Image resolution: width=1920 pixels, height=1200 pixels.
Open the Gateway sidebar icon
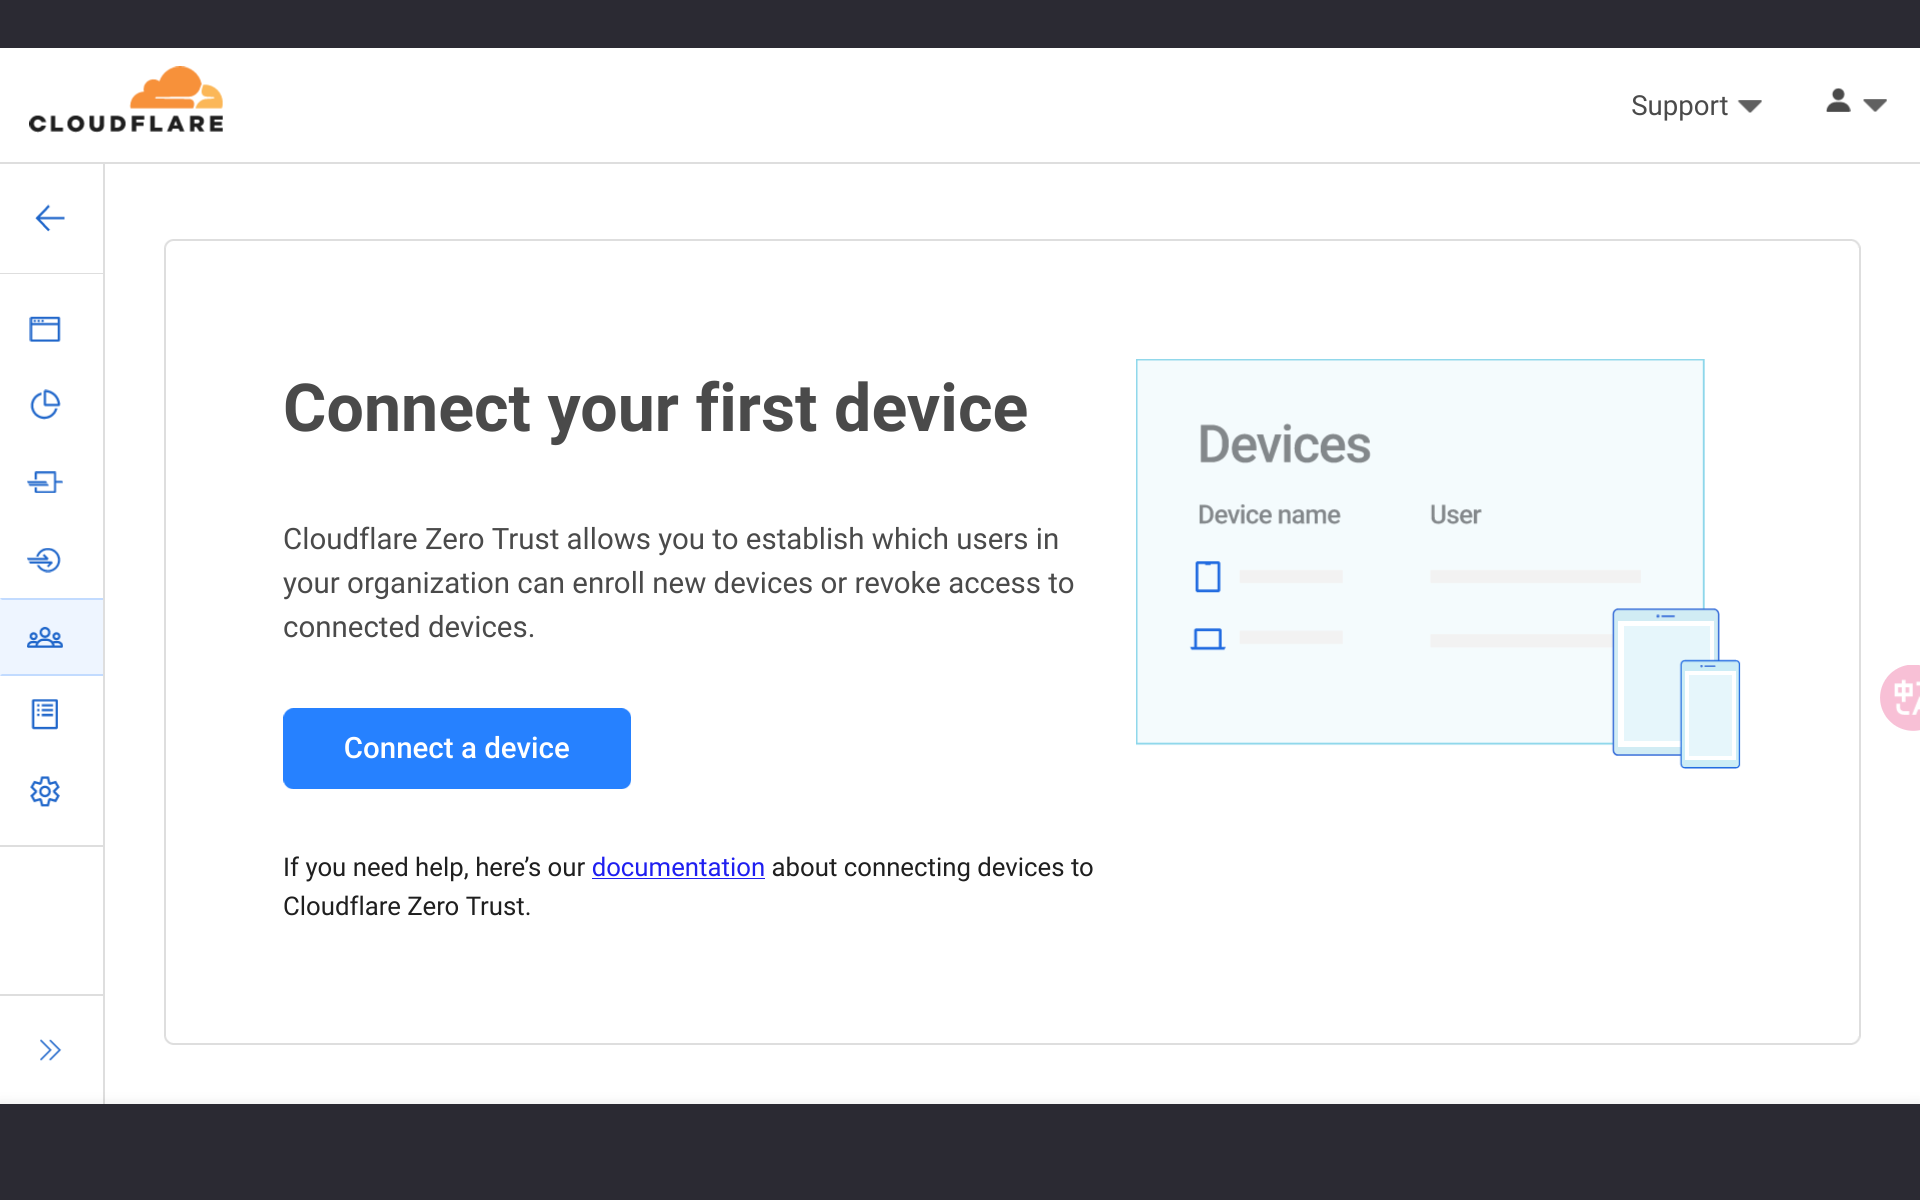pos(45,482)
